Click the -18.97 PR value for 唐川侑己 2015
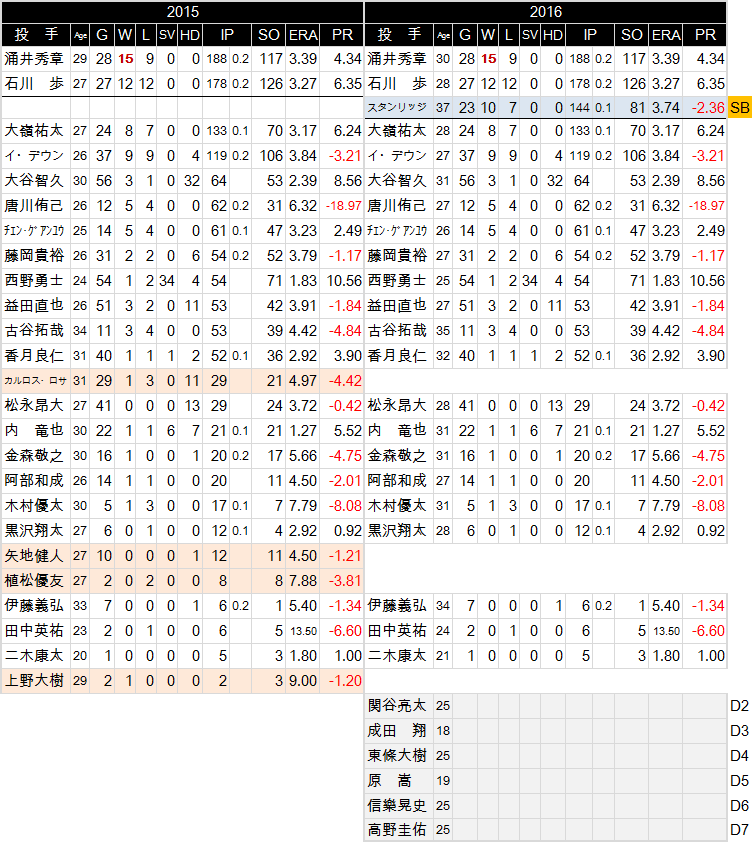 pos(343,206)
